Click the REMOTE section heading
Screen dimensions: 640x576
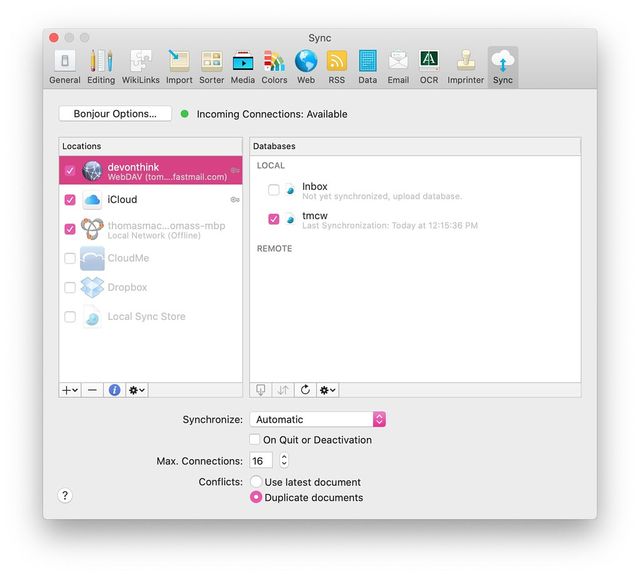pos(274,249)
